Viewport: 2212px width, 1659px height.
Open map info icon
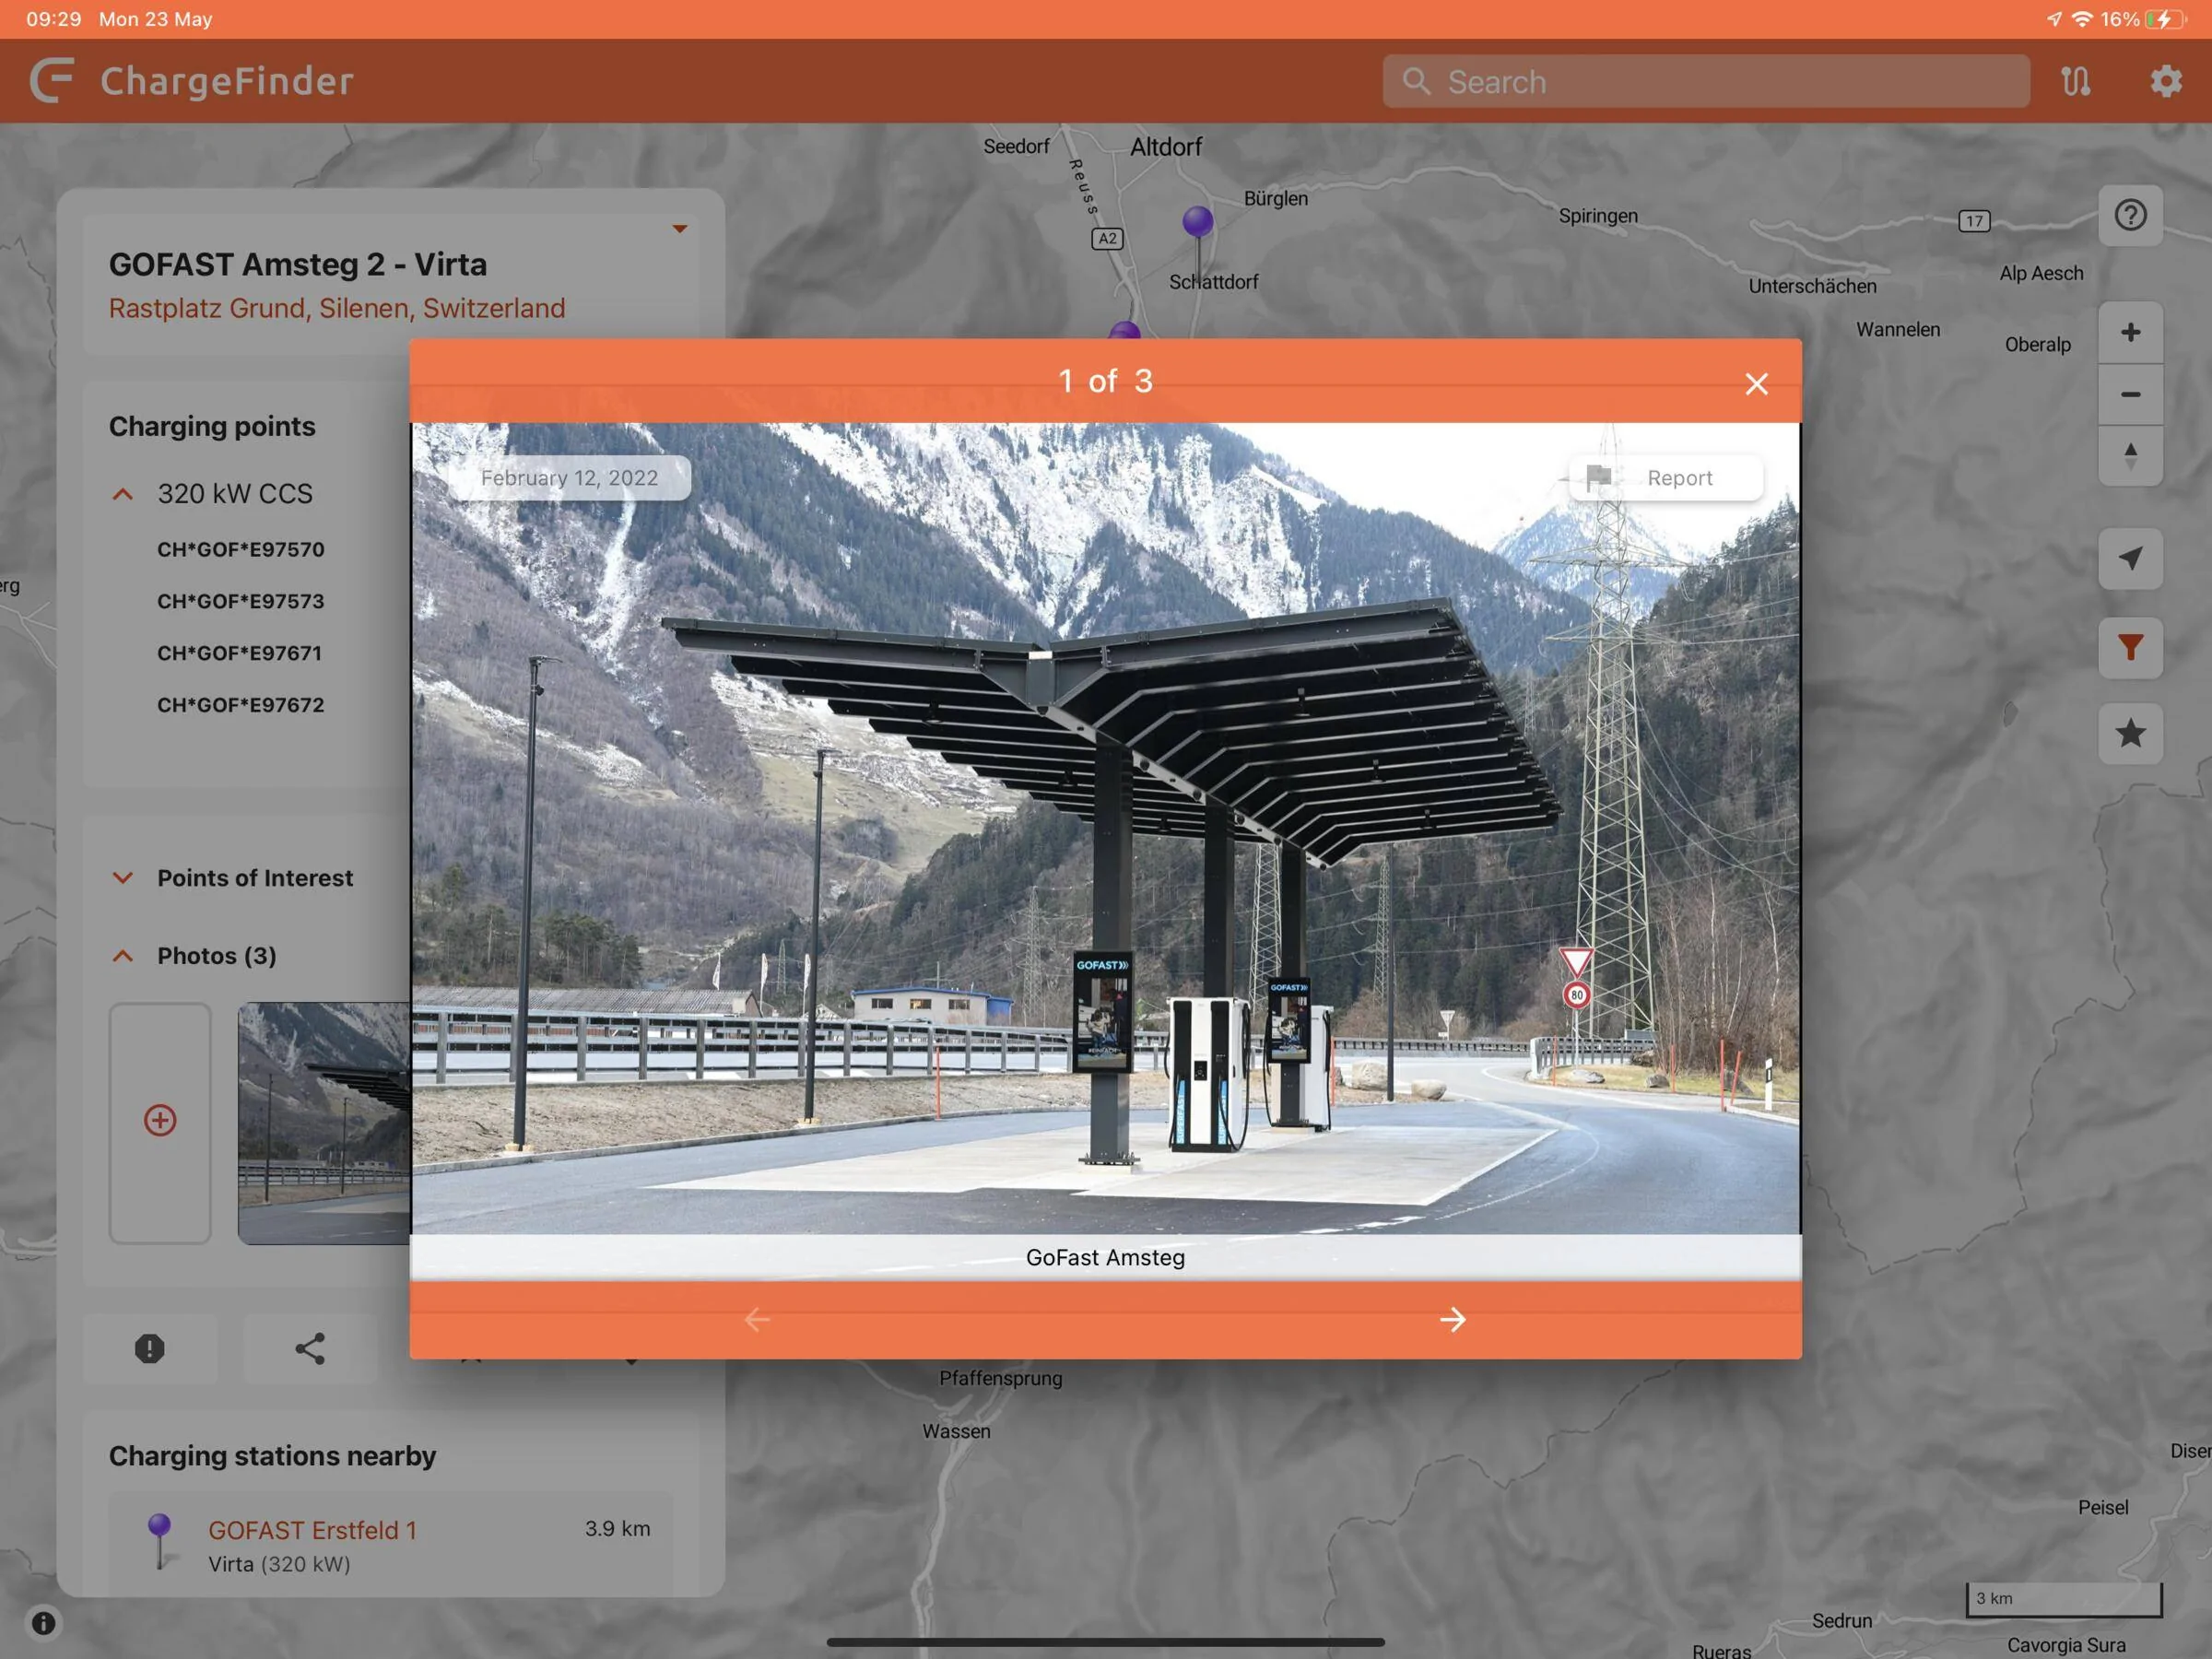pyautogui.click(x=44, y=1622)
